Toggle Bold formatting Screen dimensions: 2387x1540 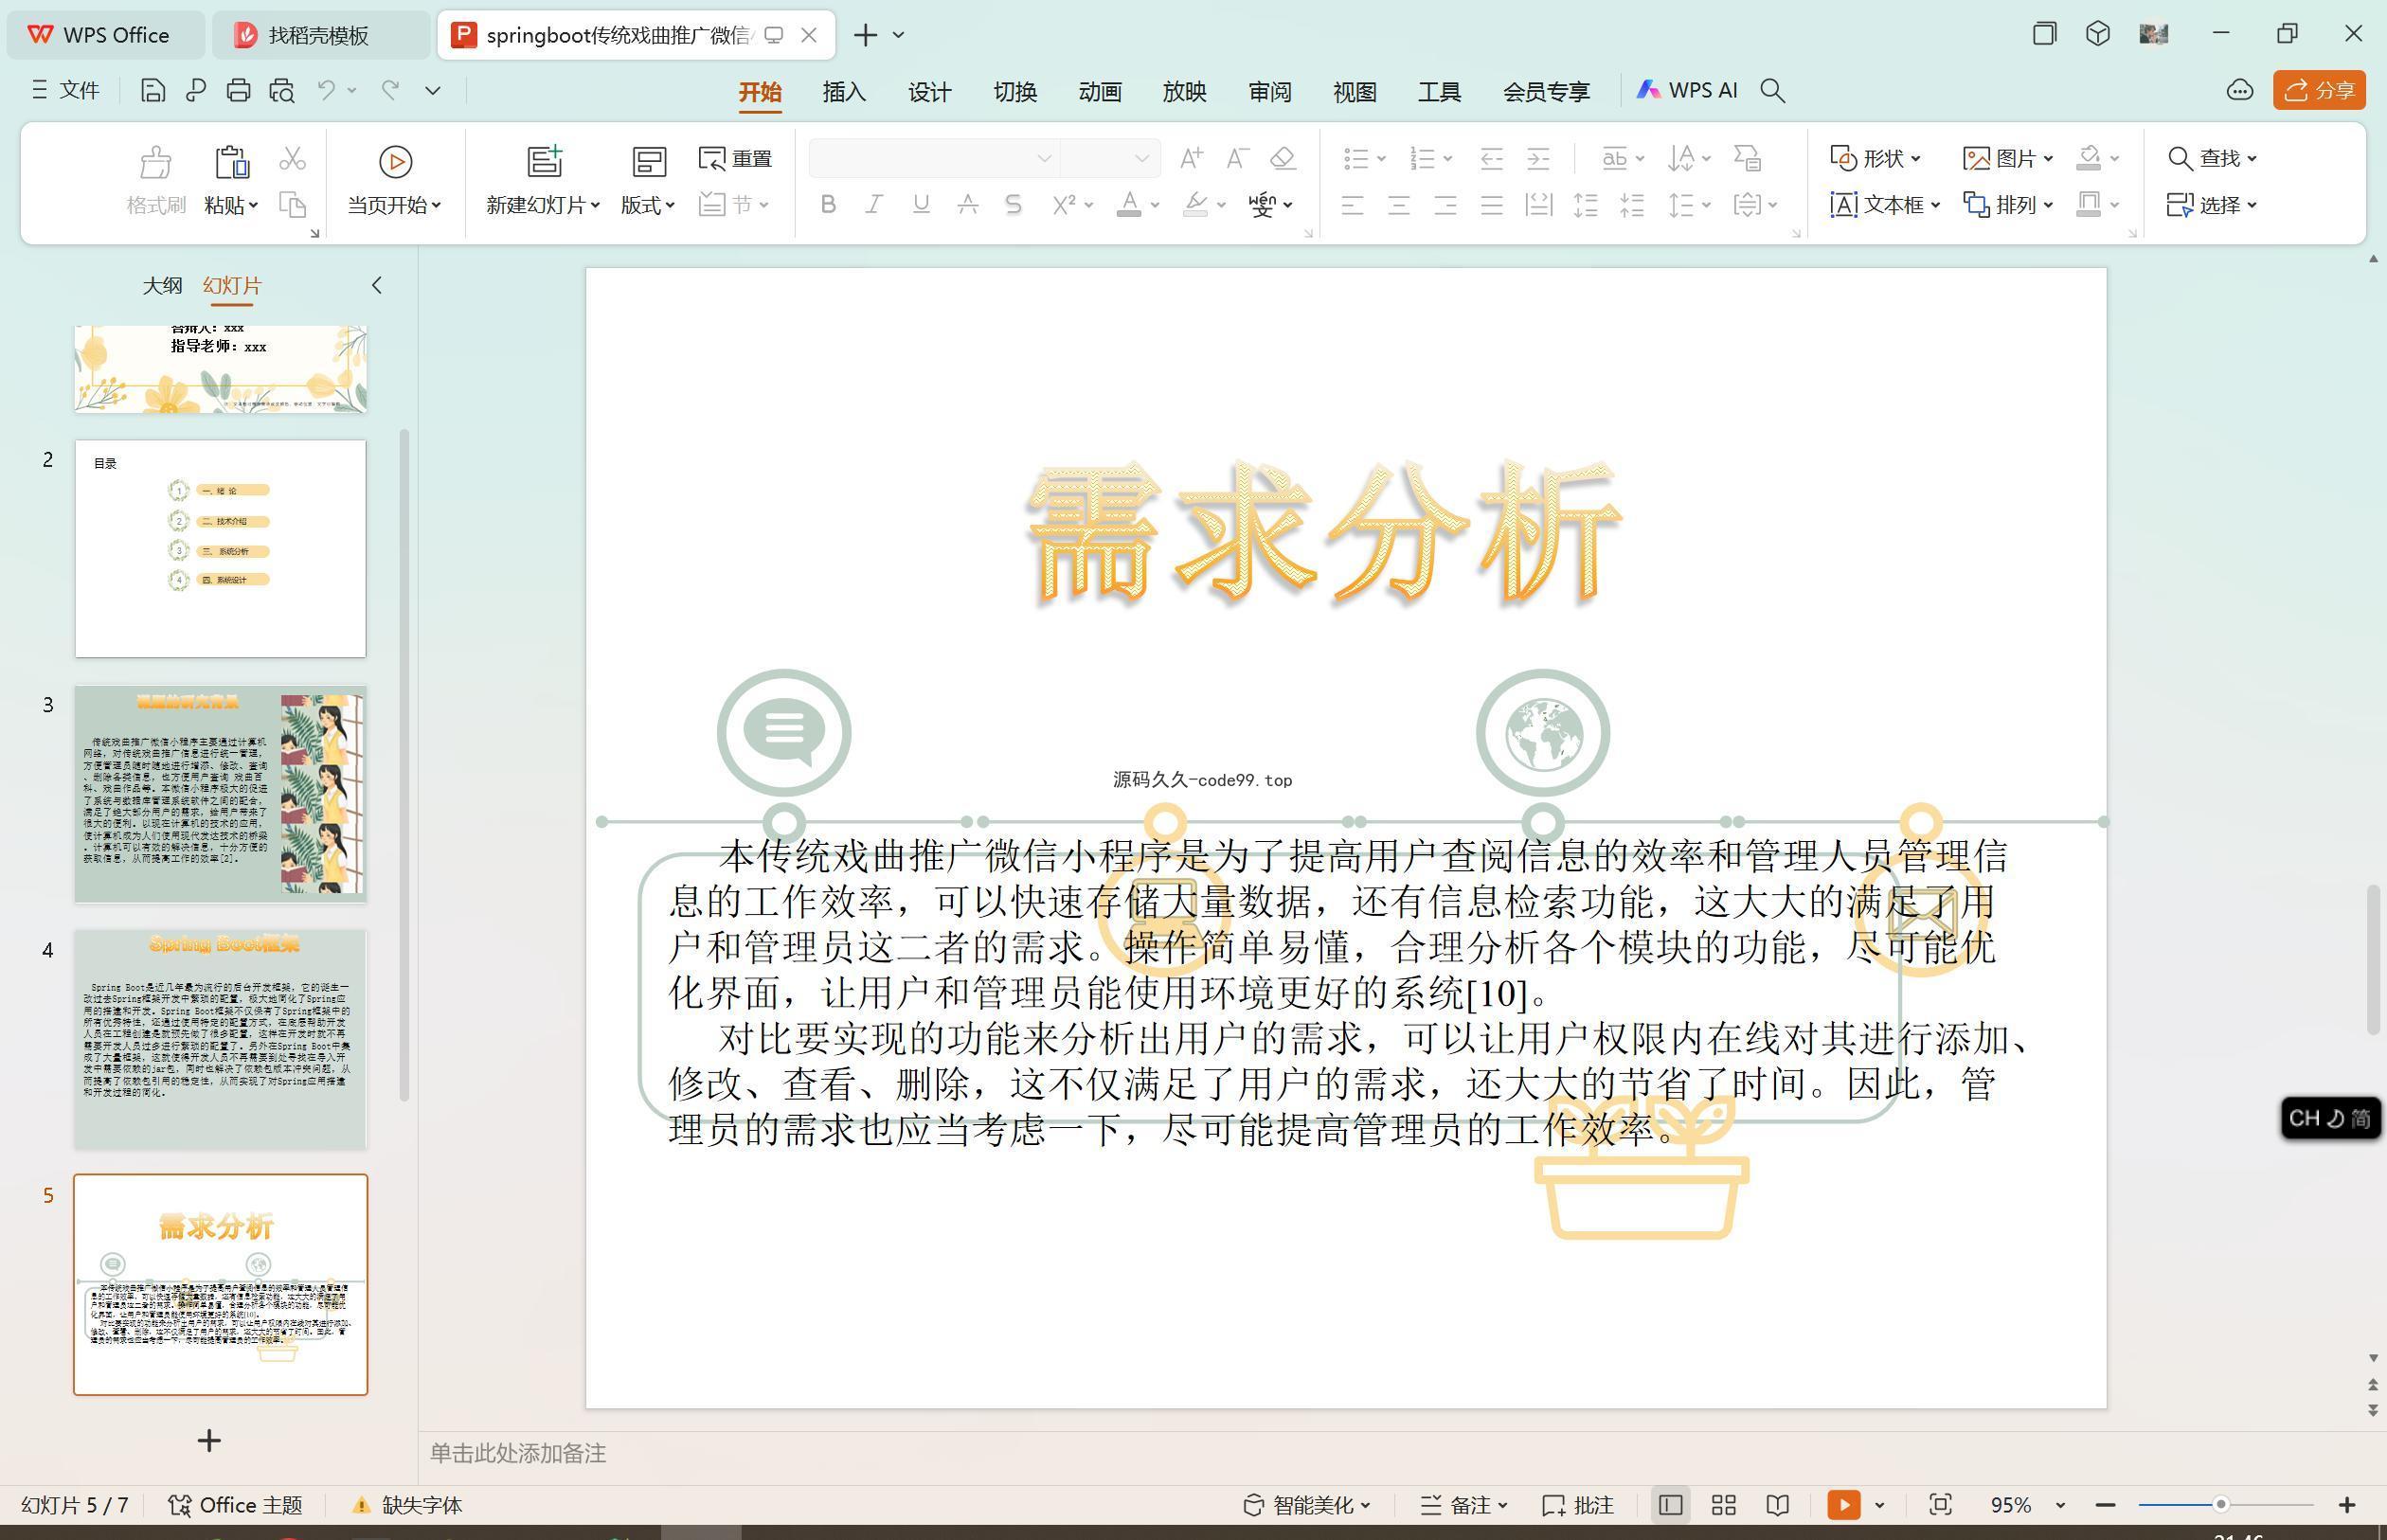[x=827, y=205]
